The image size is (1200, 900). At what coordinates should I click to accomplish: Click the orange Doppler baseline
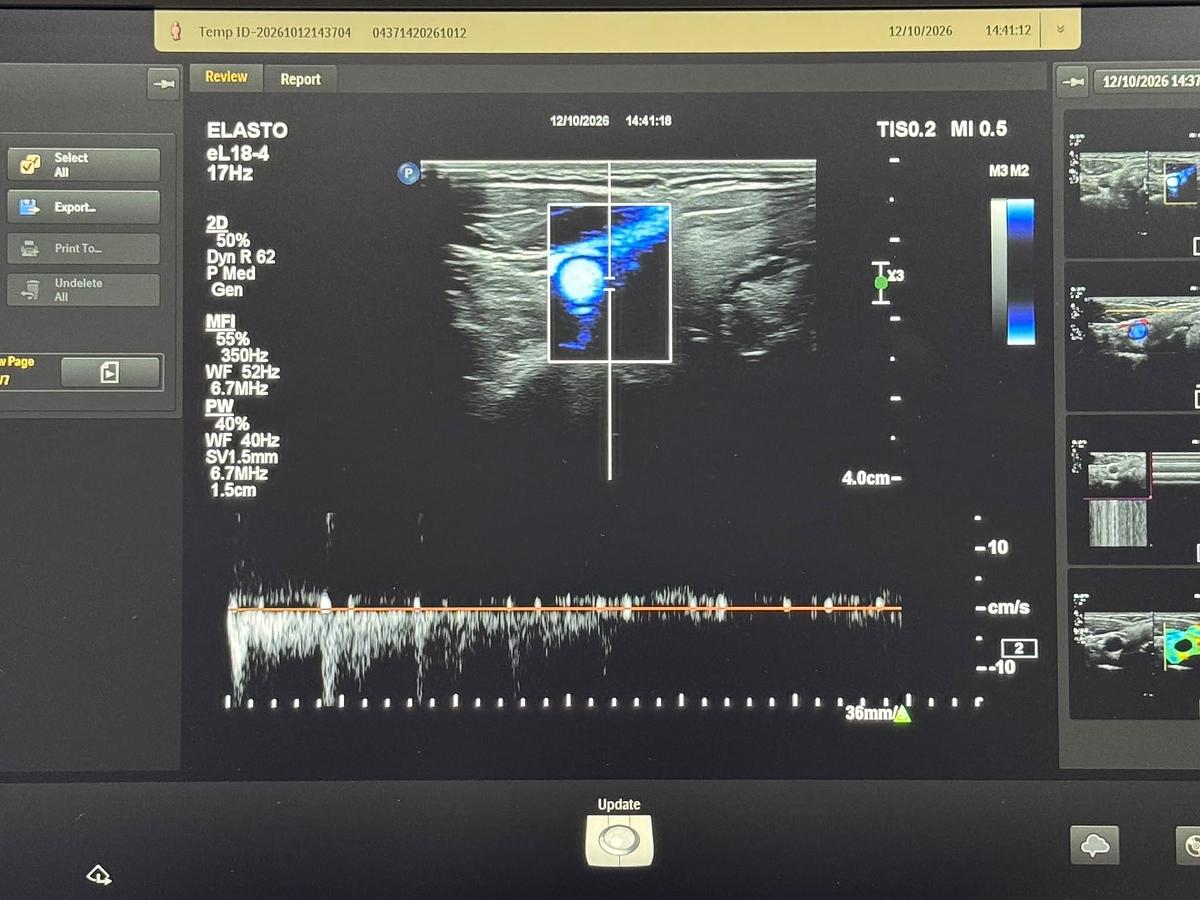(x=565, y=608)
